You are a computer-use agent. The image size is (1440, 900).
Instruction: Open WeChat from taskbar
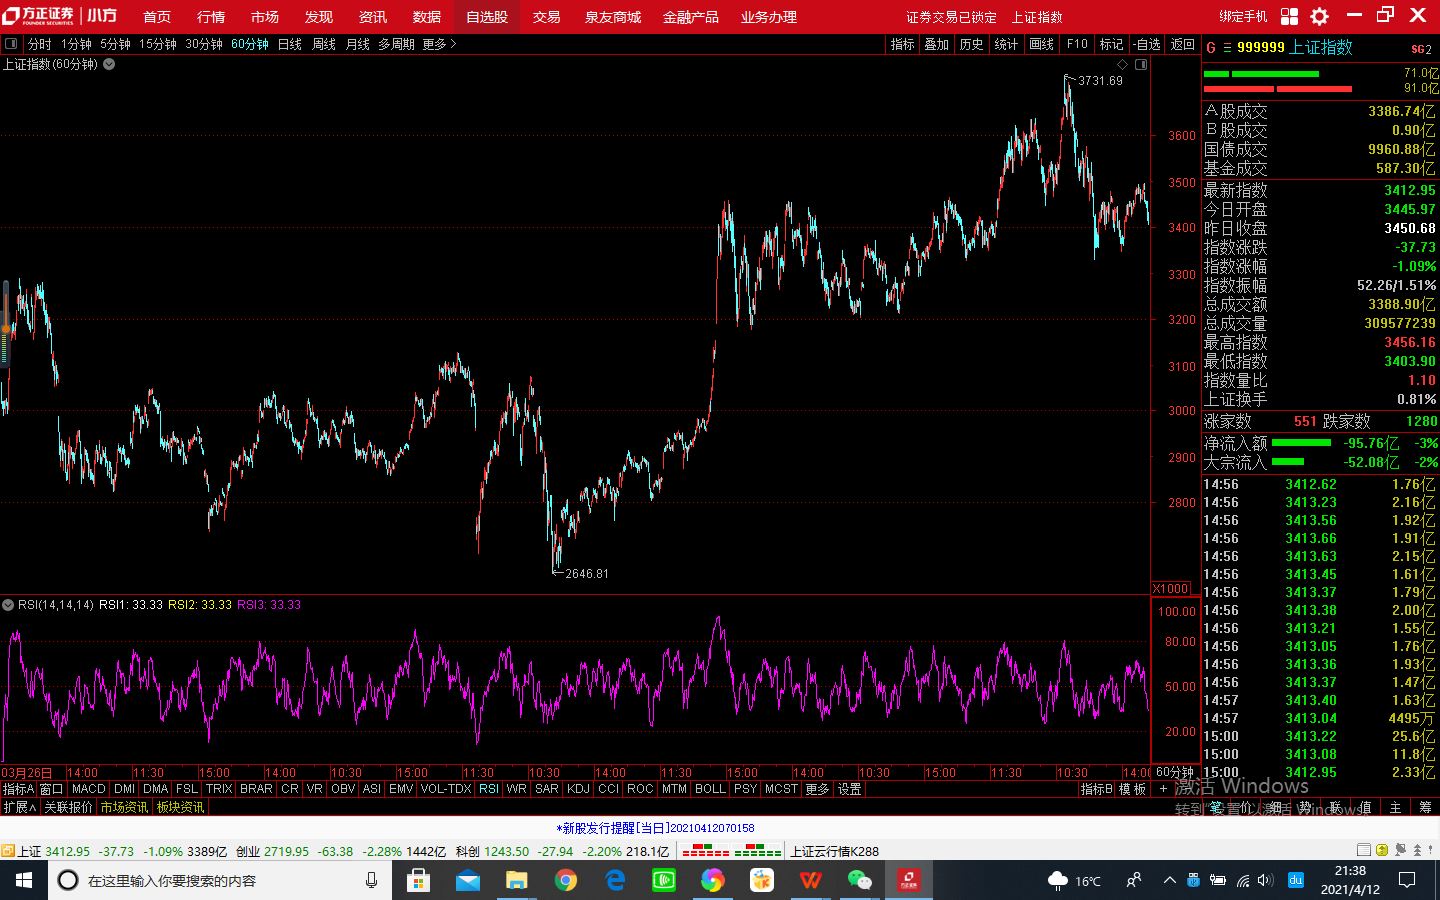[x=860, y=880]
